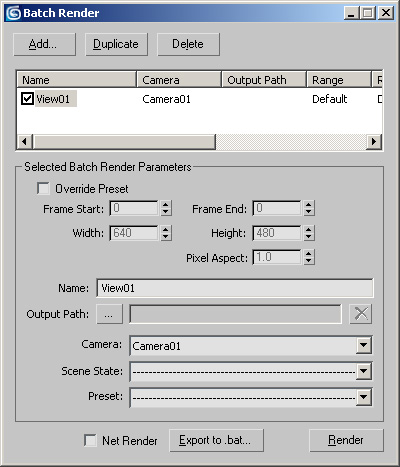Adjust the Width spinner arrows
Screen dimensions: 400x467
tap(166, 233)
